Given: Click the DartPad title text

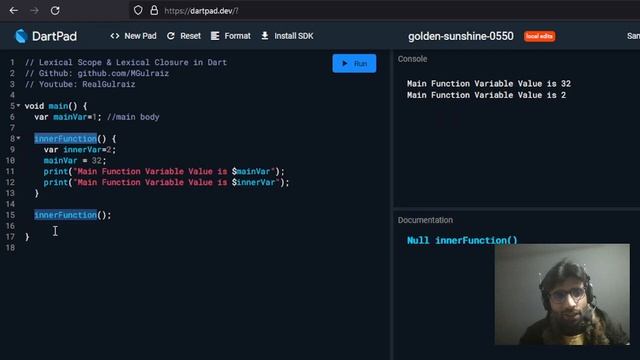Looking at the screenshot, I should 54,36.
